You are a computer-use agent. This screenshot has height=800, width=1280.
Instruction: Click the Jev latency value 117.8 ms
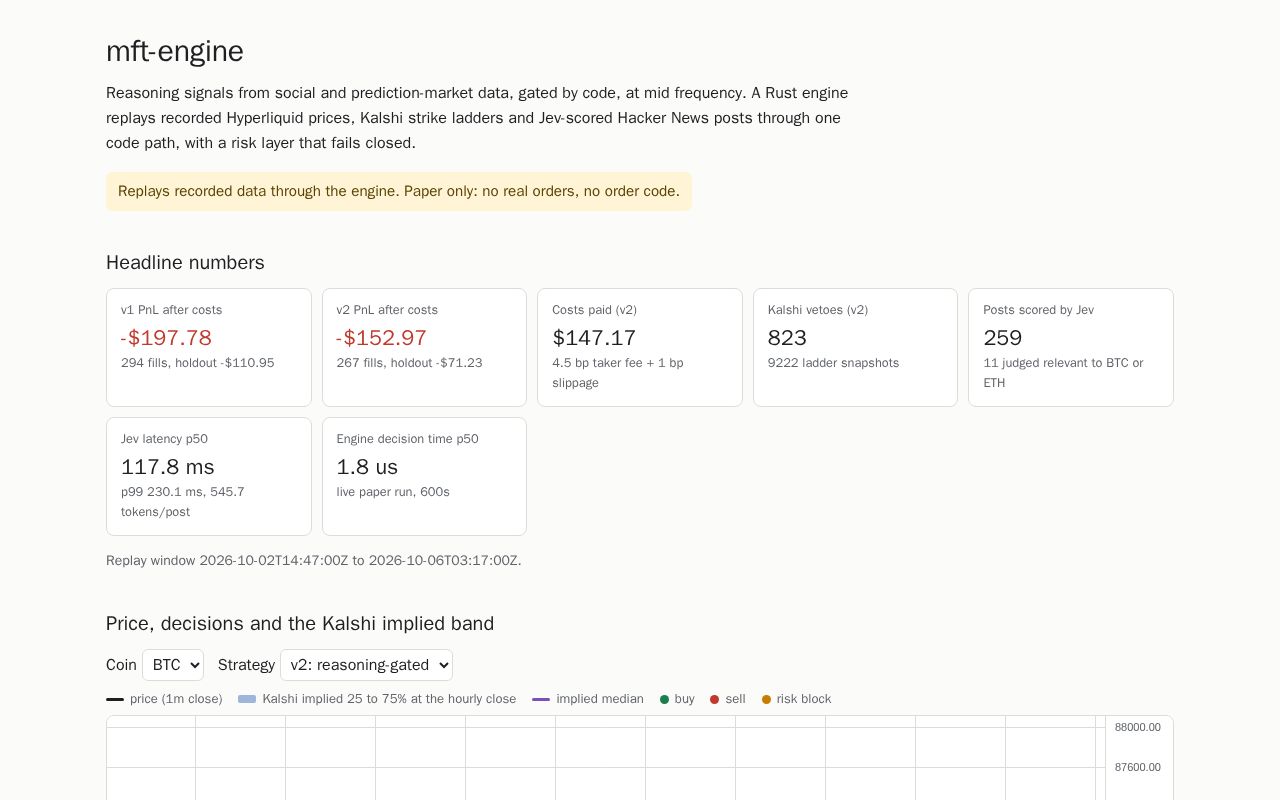click(x=168, y=467)
